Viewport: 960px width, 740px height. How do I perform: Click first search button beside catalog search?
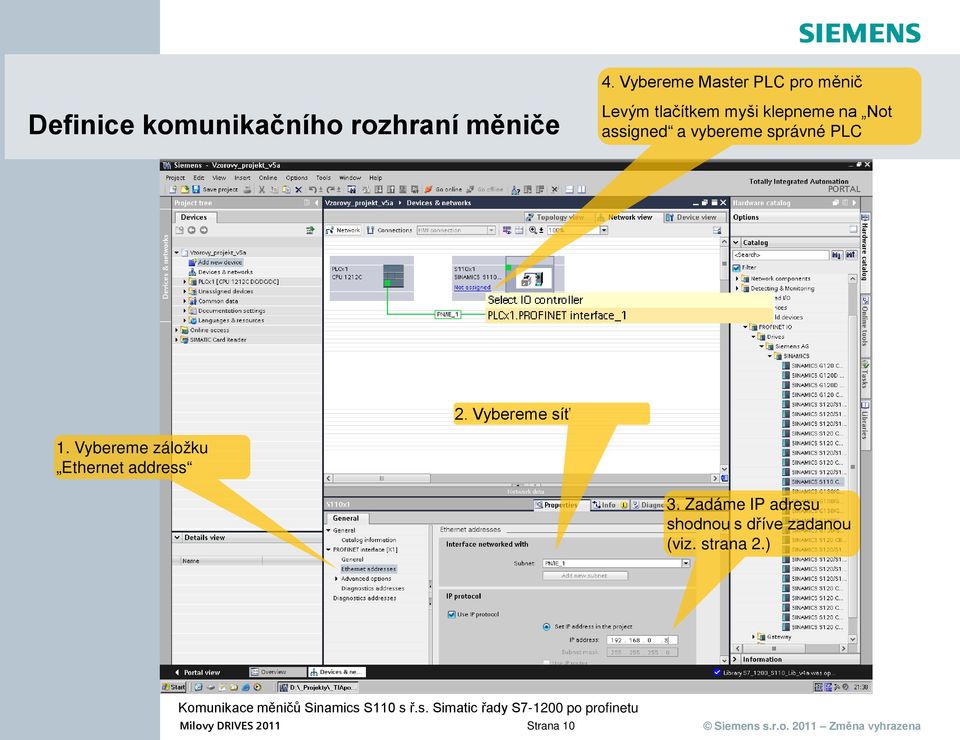[836, 255]
